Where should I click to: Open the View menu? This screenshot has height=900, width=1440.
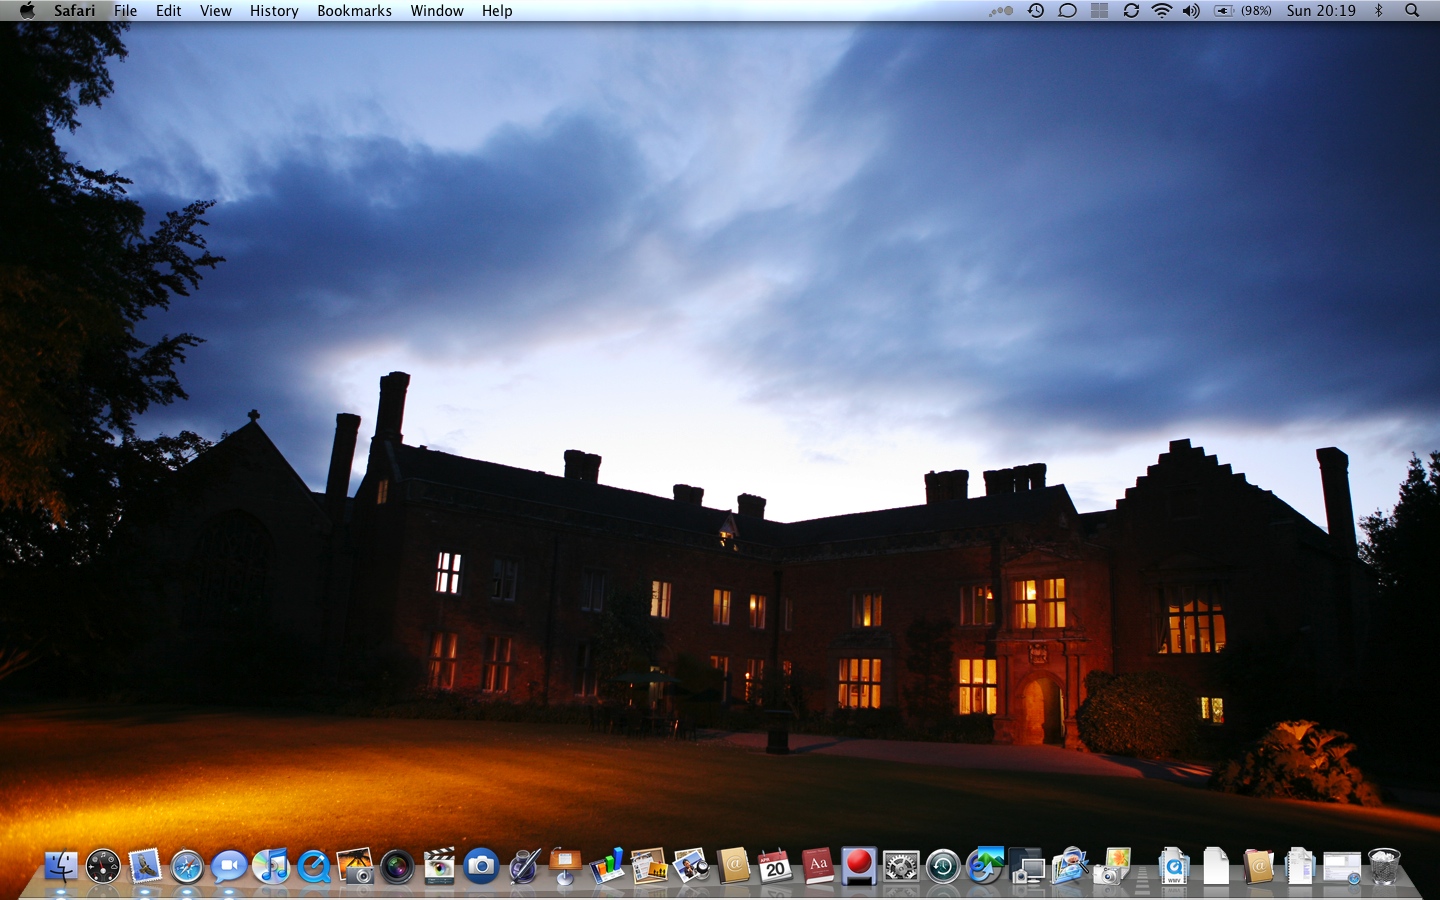coord(216,11)
